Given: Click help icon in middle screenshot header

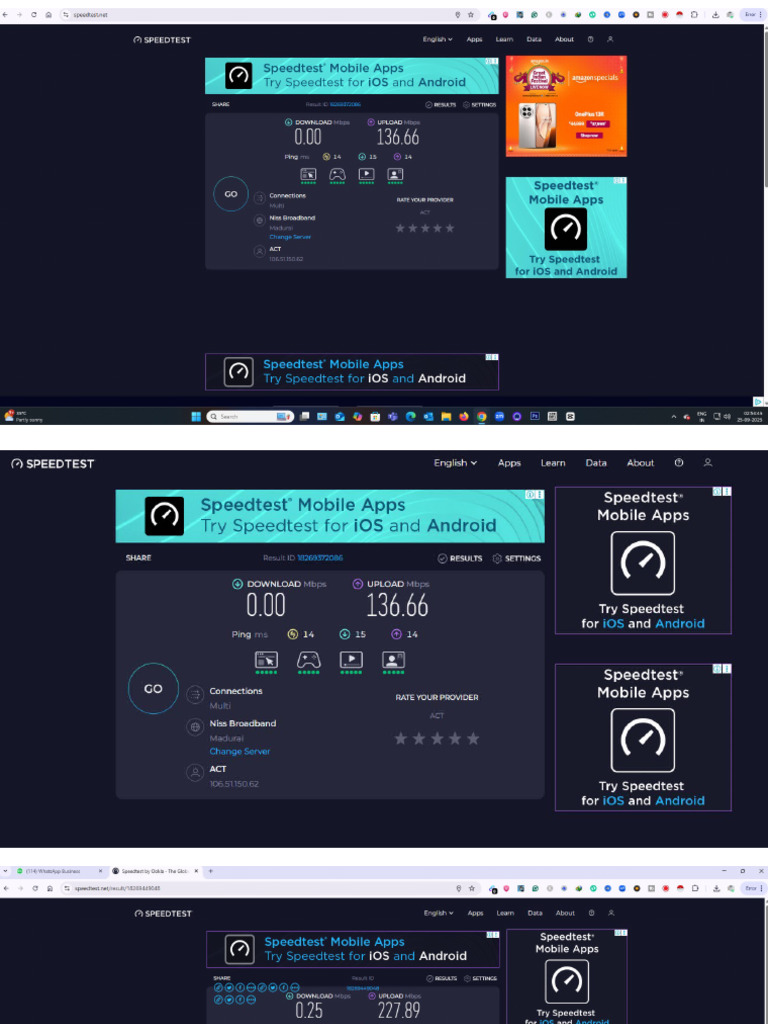Looking at the screenshot, I should (679, 462).
